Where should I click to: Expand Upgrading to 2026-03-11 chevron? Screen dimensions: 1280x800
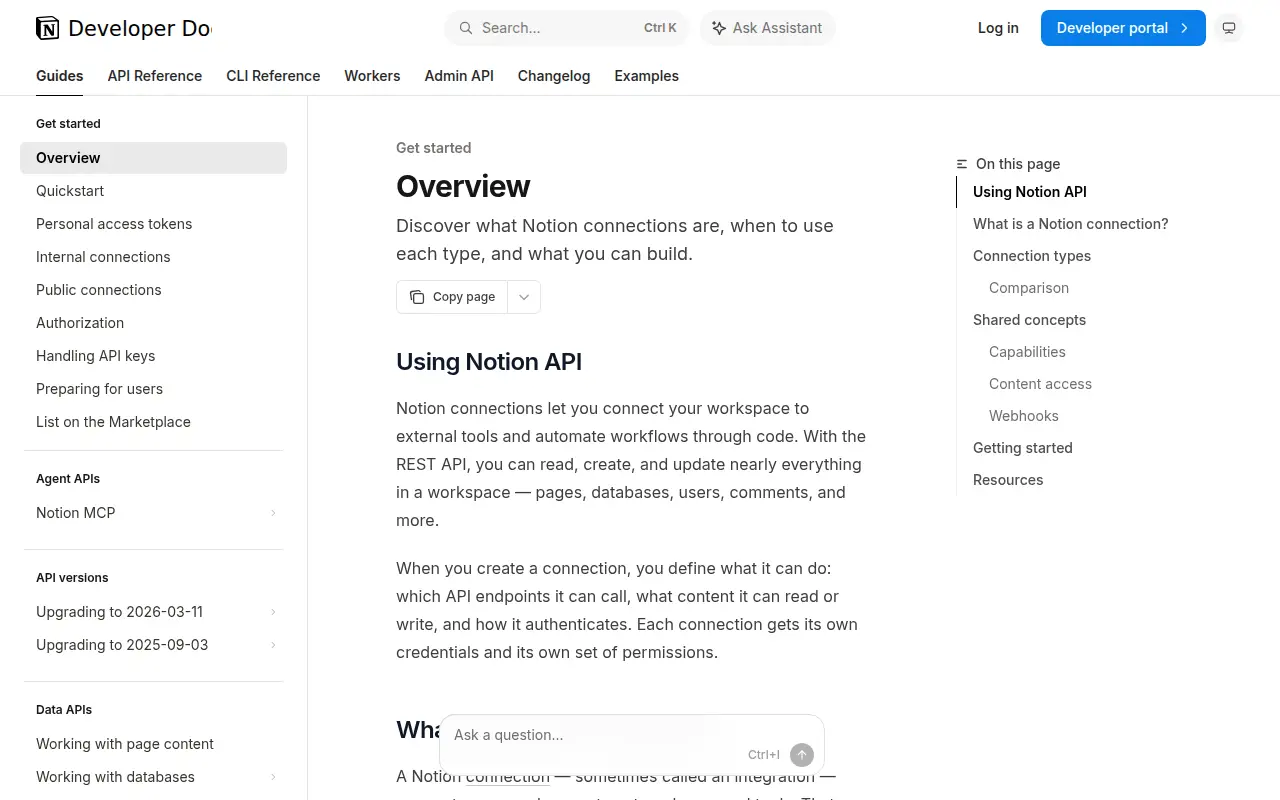point(273,612)
